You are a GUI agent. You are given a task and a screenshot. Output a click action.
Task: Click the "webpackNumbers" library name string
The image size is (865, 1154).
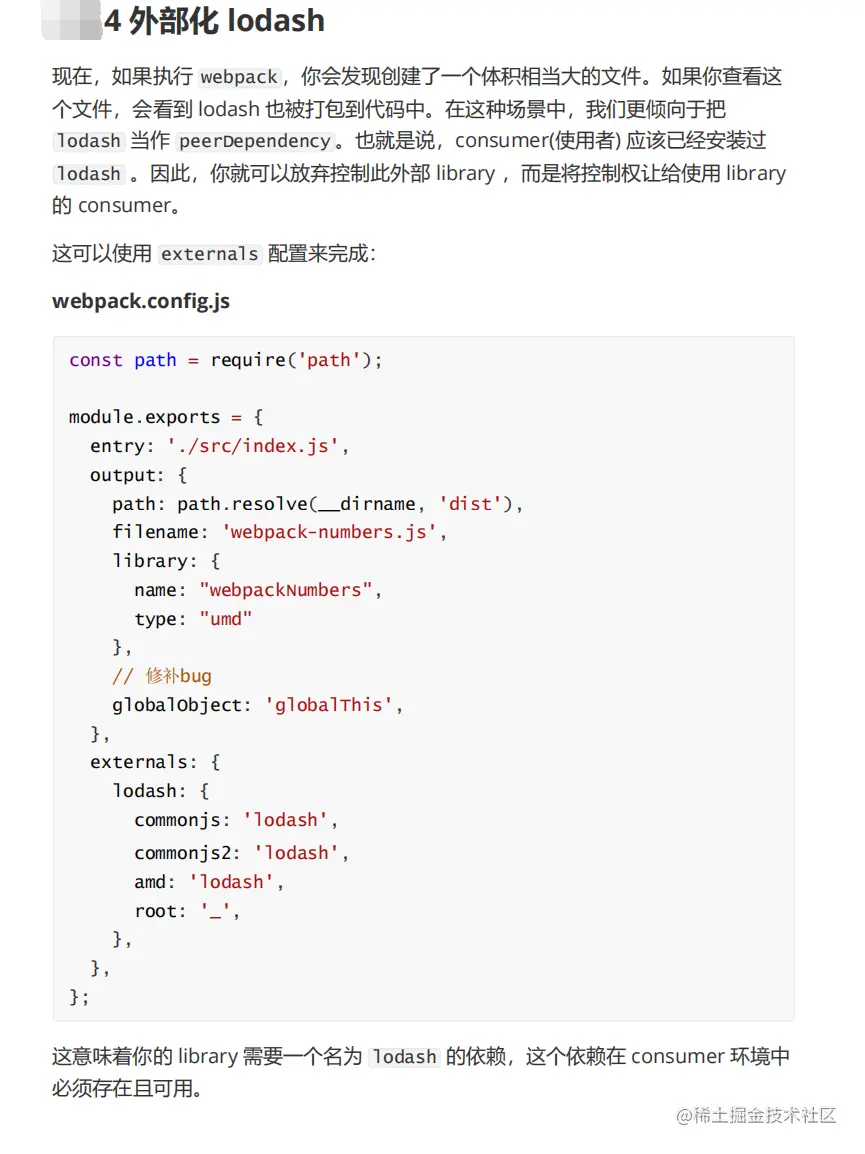(285, 590)
